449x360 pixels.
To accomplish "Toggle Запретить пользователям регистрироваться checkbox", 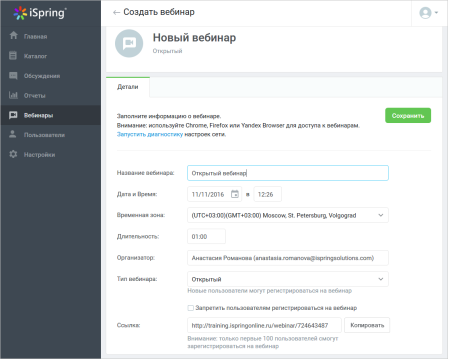I will tap(191, 308).
